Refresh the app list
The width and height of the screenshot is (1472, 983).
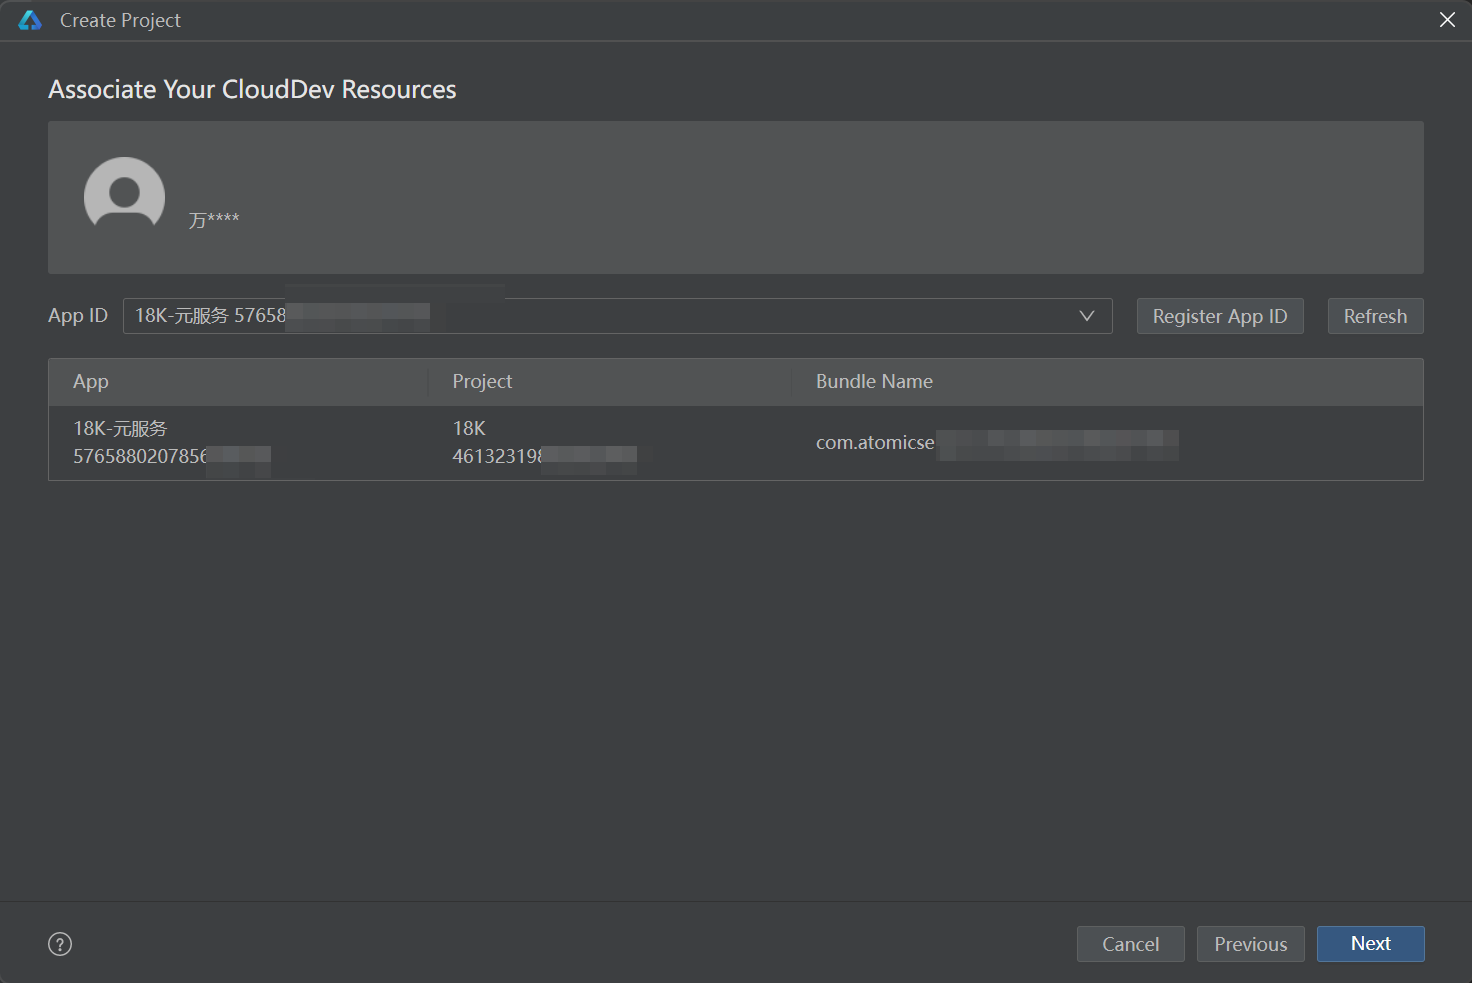(x=1375, y=316)
